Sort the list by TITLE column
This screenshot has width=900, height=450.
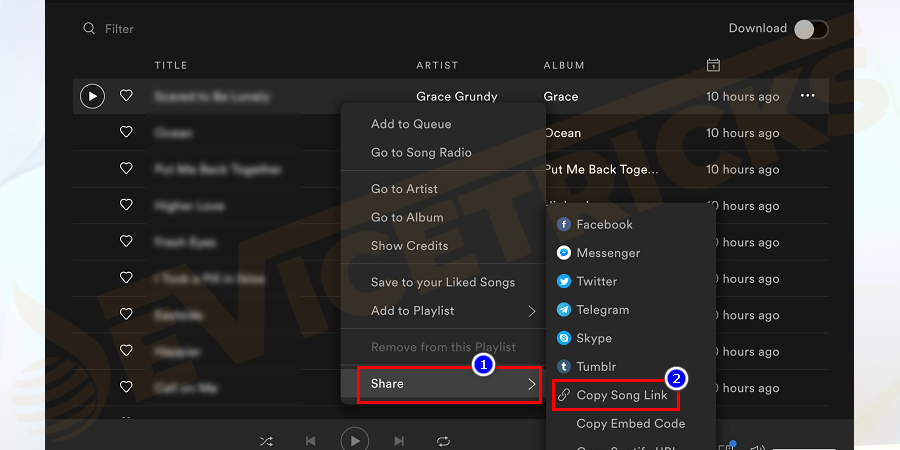coord(171,65)
